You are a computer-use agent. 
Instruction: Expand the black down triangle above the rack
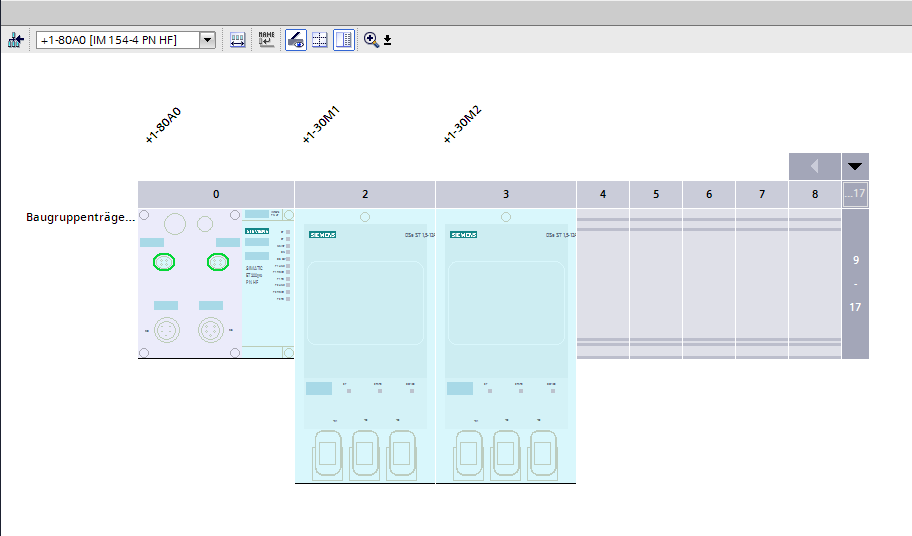855,166
